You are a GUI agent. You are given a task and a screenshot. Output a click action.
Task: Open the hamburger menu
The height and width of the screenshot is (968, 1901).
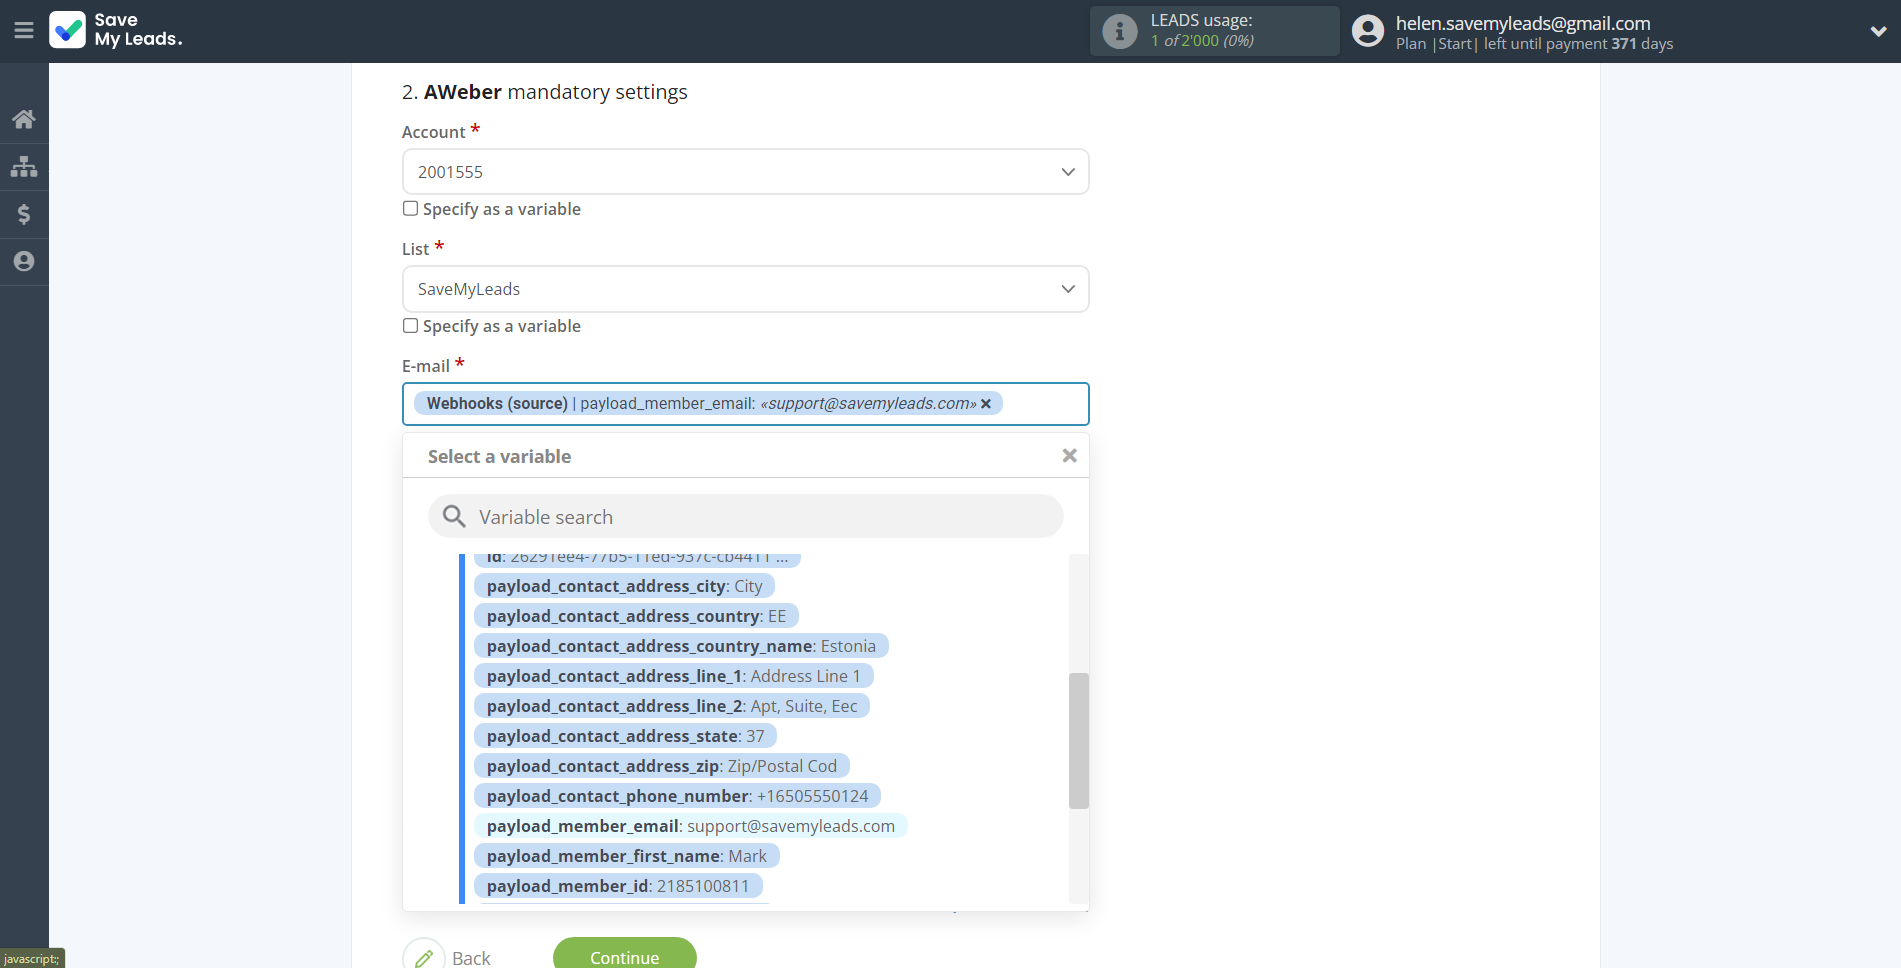pos(24,30)
